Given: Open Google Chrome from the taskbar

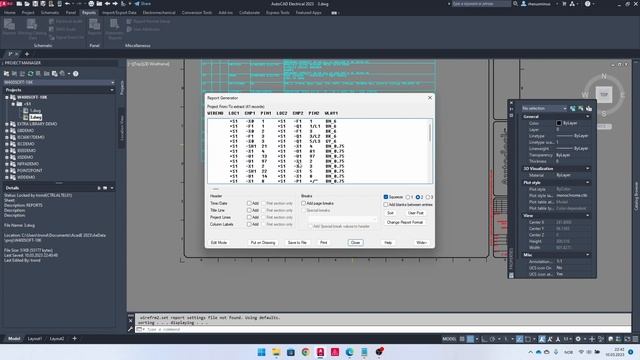Looking at the screenshot, I should click(x=305, y=352).
